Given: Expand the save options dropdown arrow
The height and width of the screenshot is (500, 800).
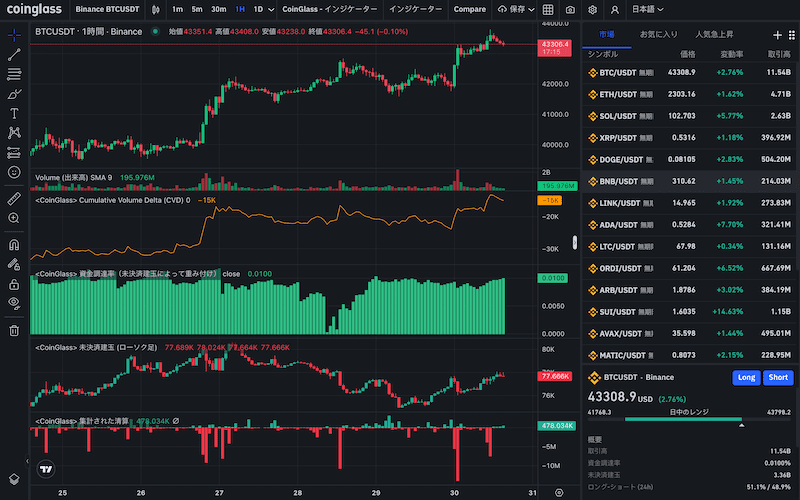Looking at the screenshot, I should tap(531, 10).
